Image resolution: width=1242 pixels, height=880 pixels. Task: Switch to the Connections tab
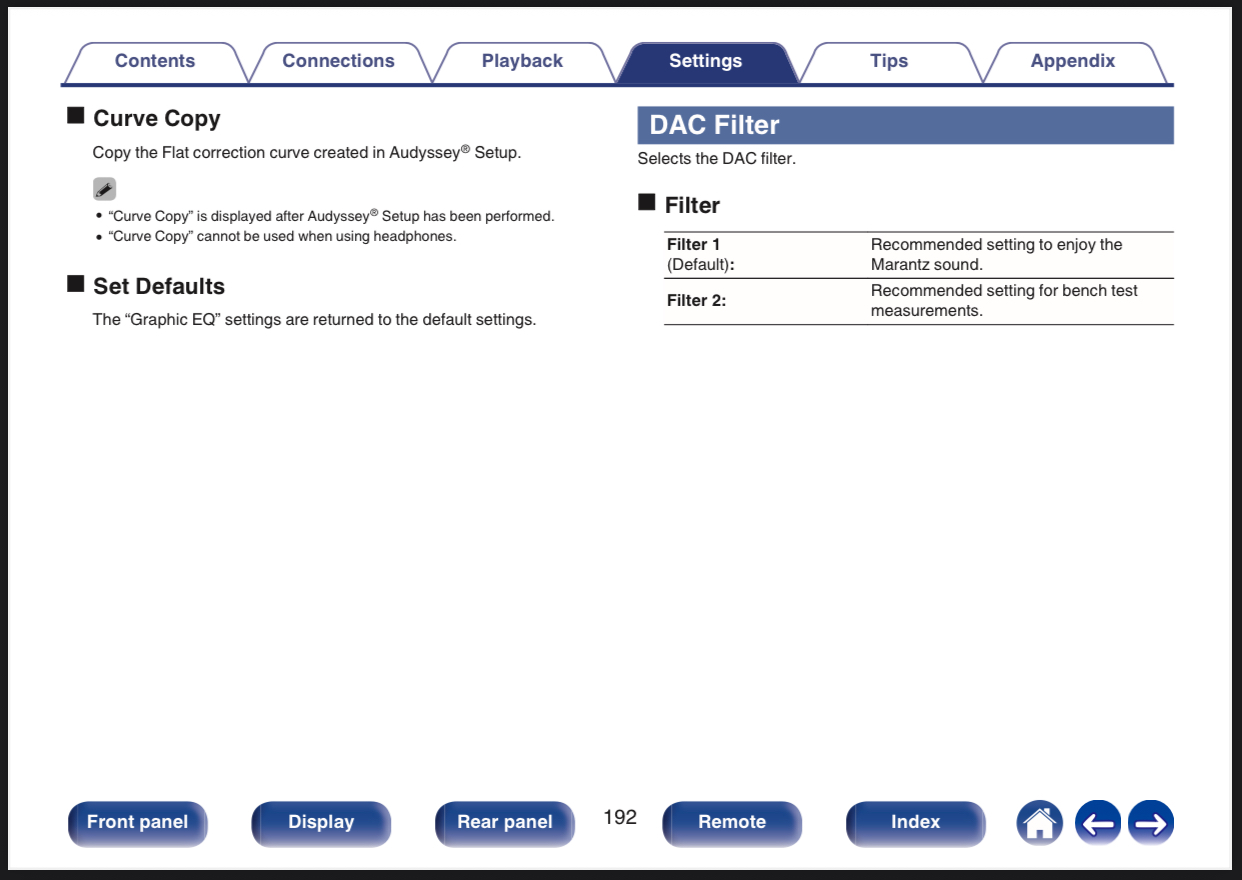[x=338, y=62]
